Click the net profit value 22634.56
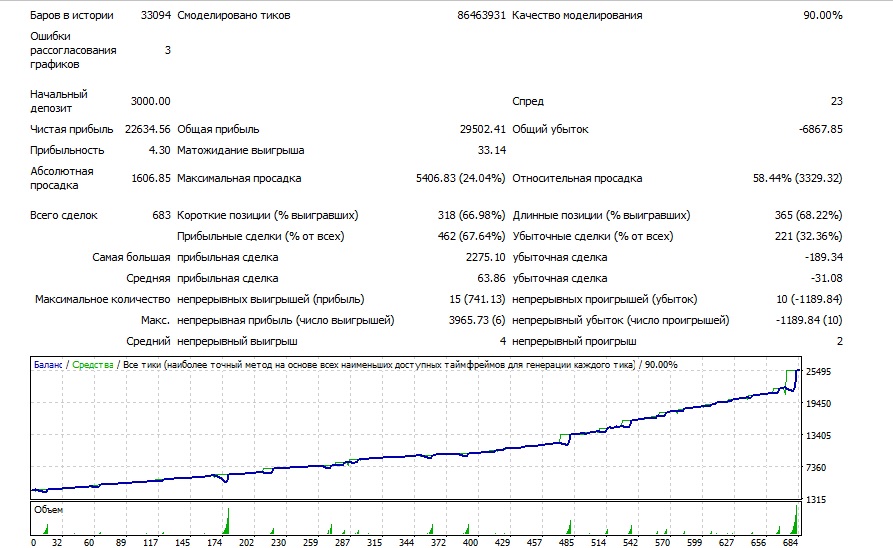This screenshot has height=548, width=893. tap(148, 129)
